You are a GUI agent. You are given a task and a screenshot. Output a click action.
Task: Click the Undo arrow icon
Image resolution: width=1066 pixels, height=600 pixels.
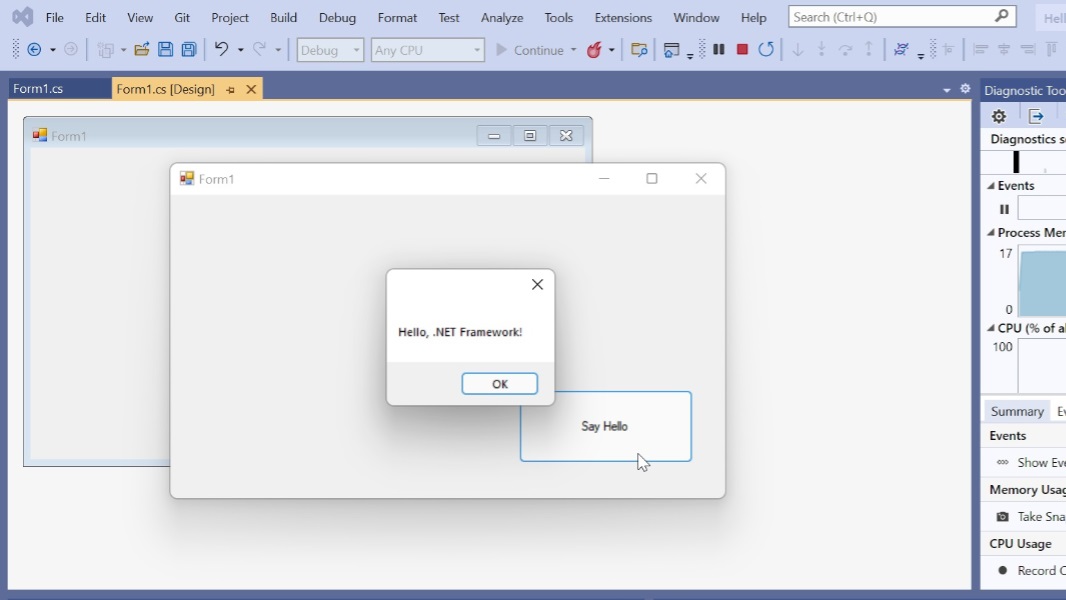221,50
